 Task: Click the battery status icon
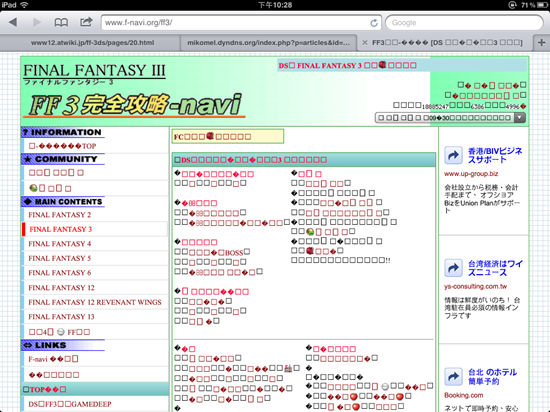point(542,5)
